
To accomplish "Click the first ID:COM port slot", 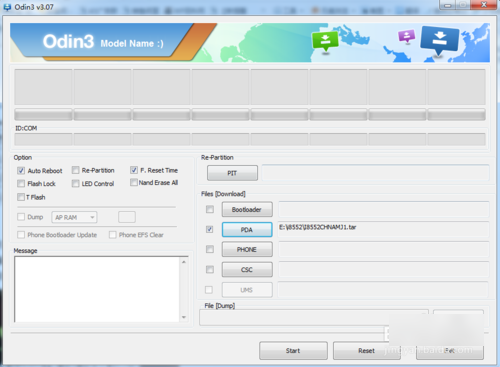I will [43, 139].
